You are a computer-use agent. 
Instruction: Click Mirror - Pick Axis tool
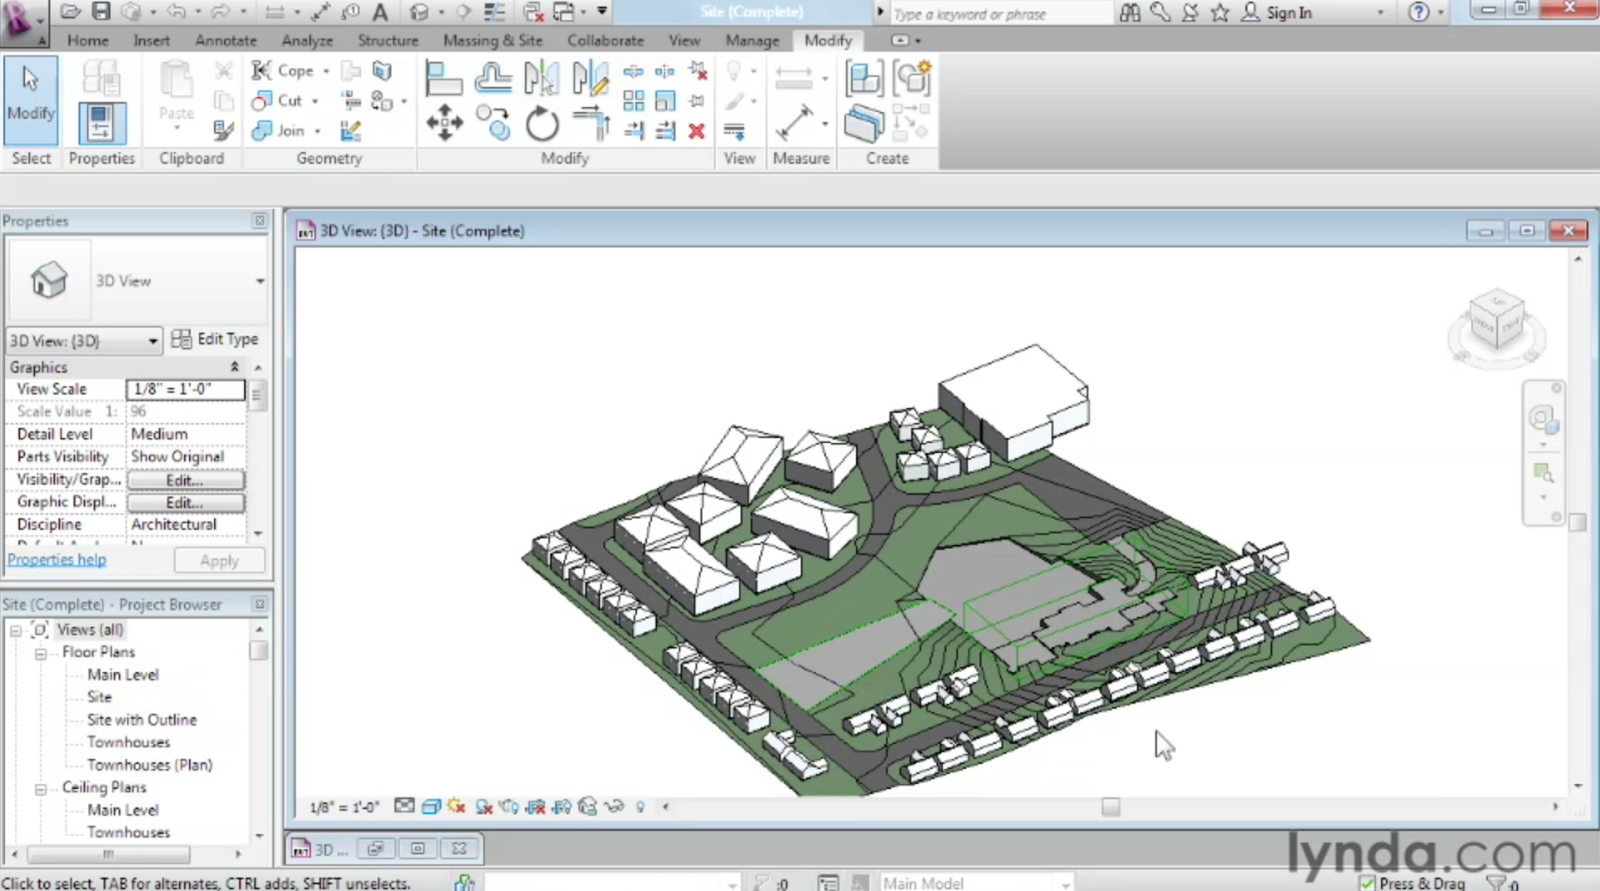tap(541, 78)
